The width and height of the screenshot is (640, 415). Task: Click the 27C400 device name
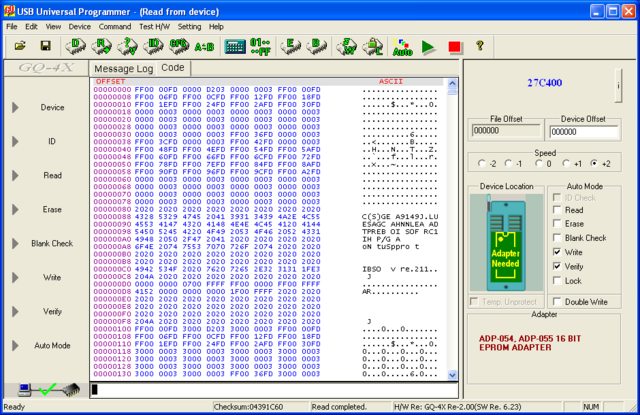pos(544,83)
